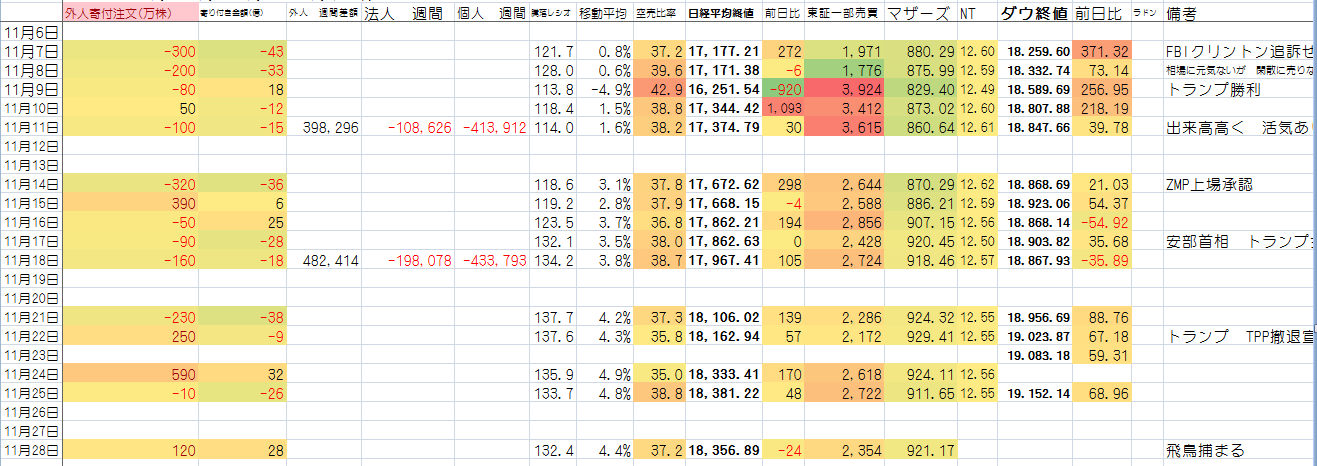Viewport: 1317px width, 466px height.
Task: Select the Nikkei value 16,251.54 cell
Action: click(x=723, y=89)
